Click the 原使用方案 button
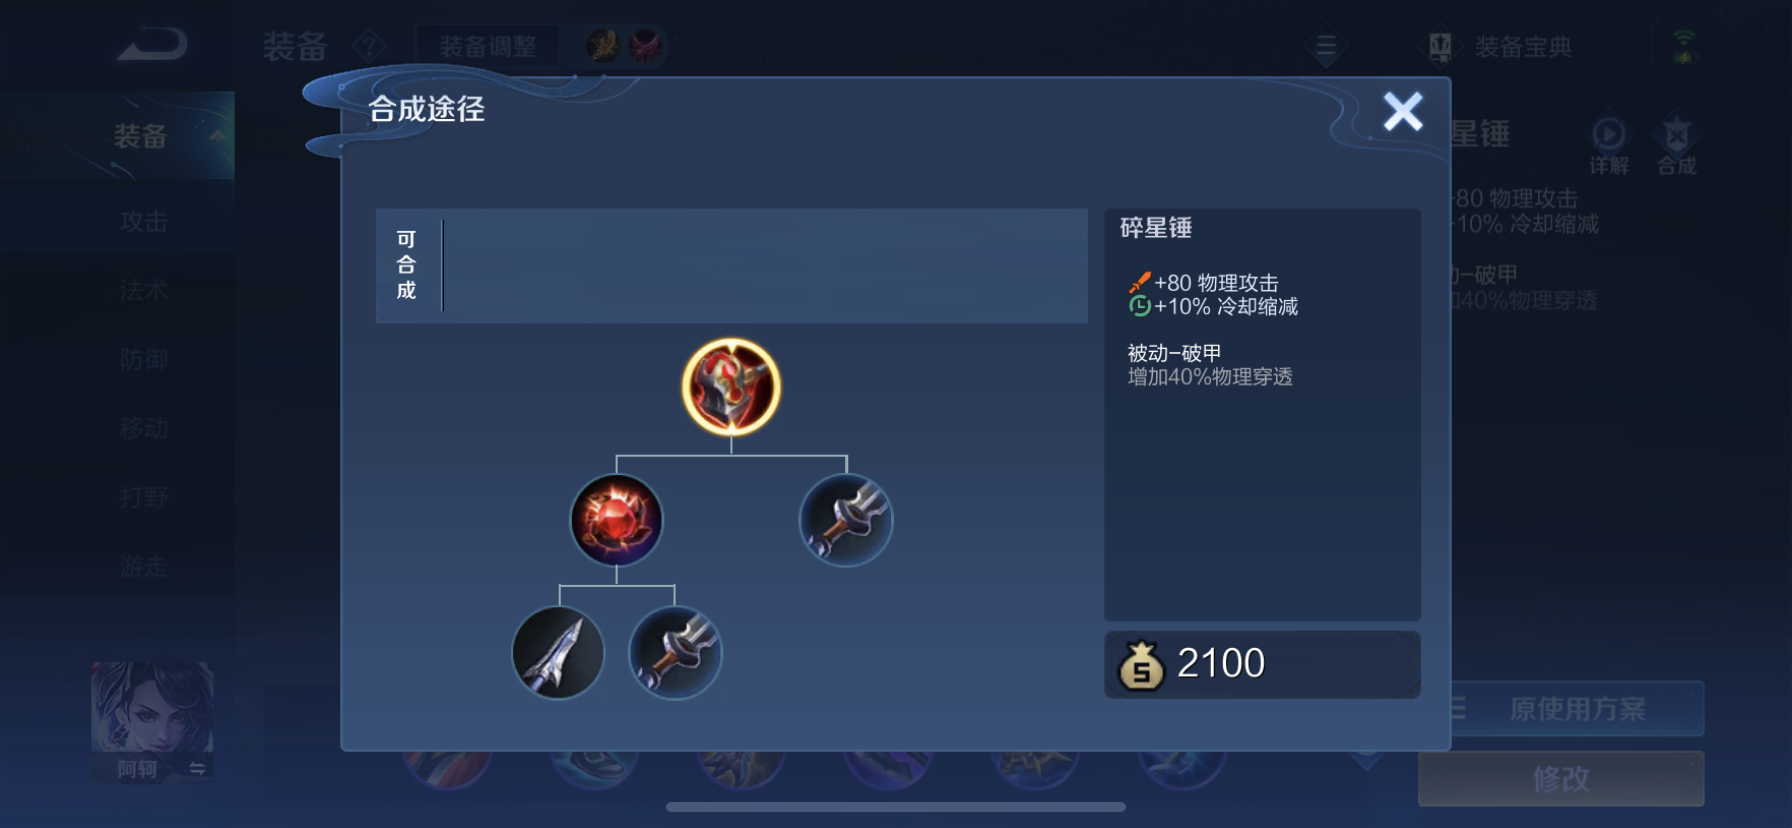This screenshot has height=828, width=1792. [1577, 709]
